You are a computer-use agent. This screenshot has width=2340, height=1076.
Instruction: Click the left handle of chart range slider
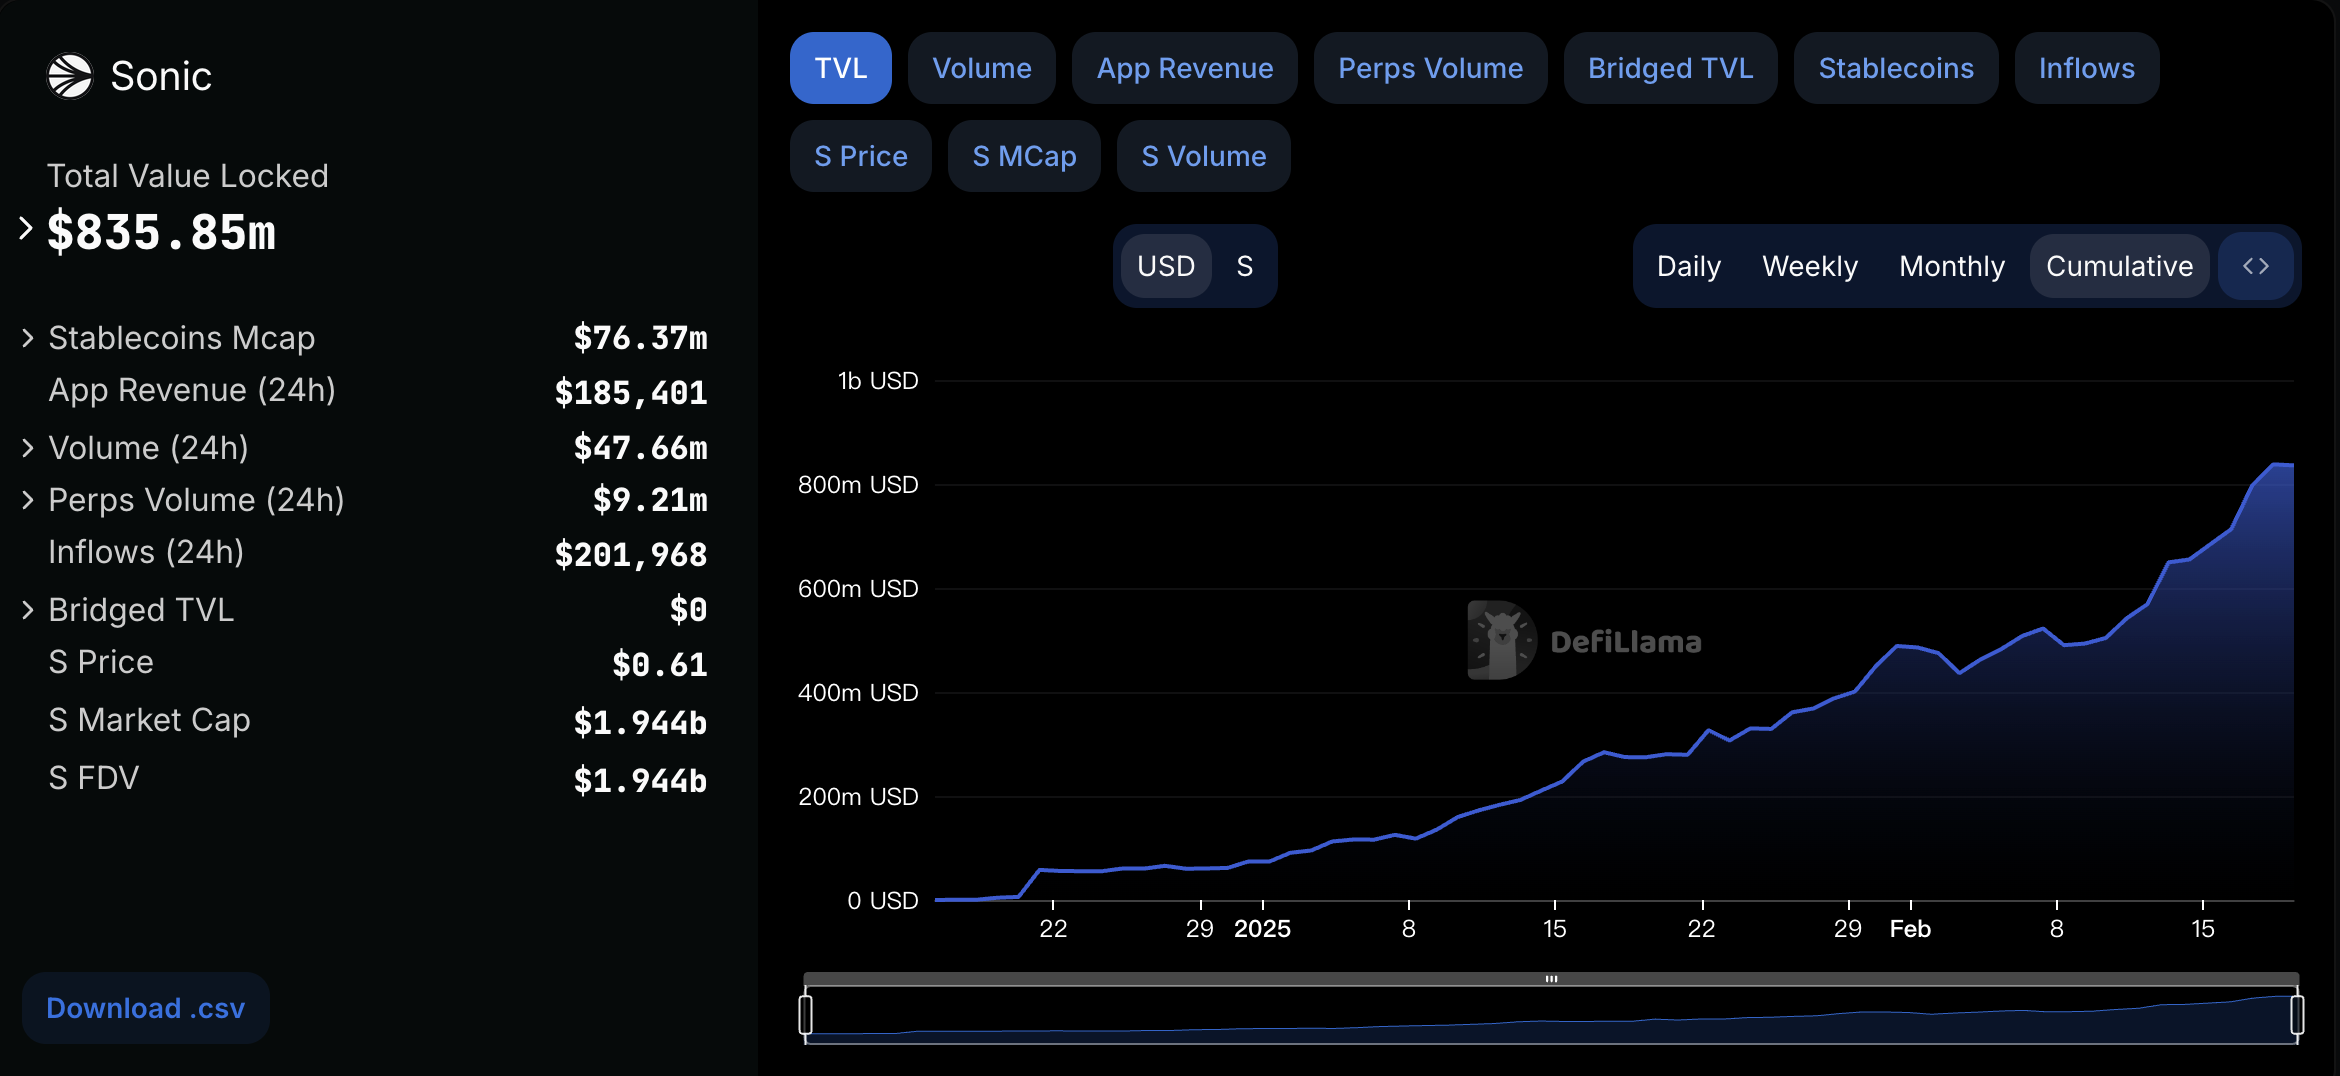point(805,1014)
